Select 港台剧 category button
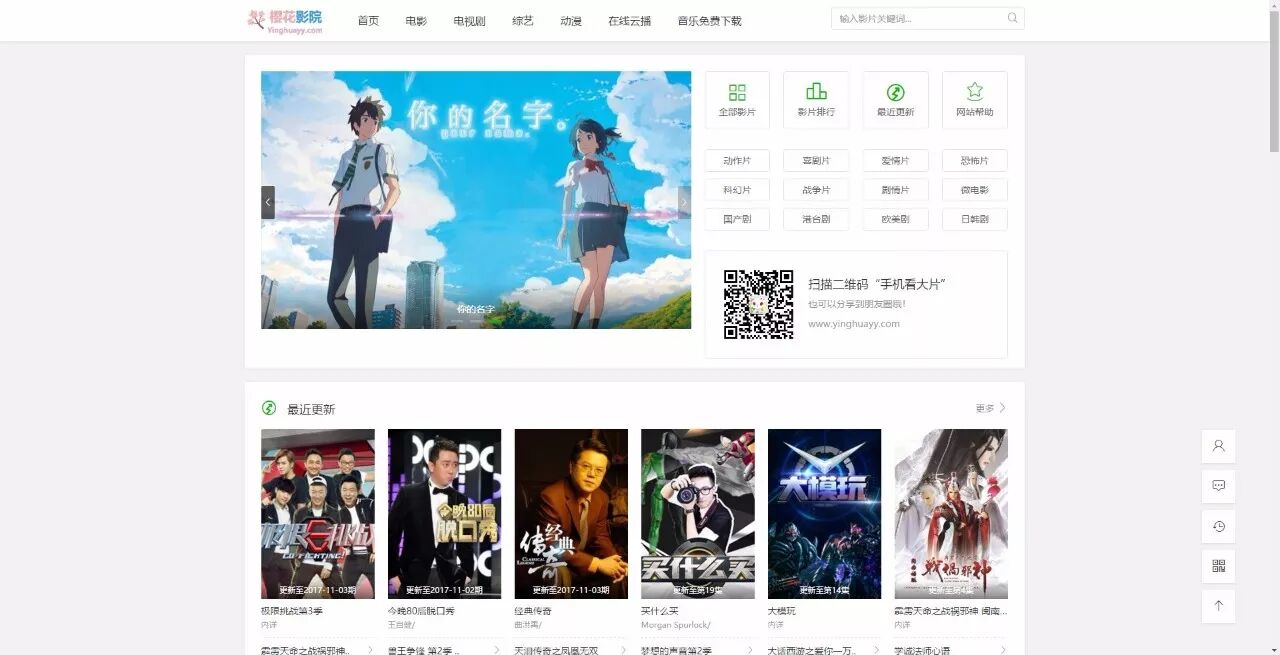Image resolution: width=1280 pixels, height=655 pixels. tap(816, 219)
